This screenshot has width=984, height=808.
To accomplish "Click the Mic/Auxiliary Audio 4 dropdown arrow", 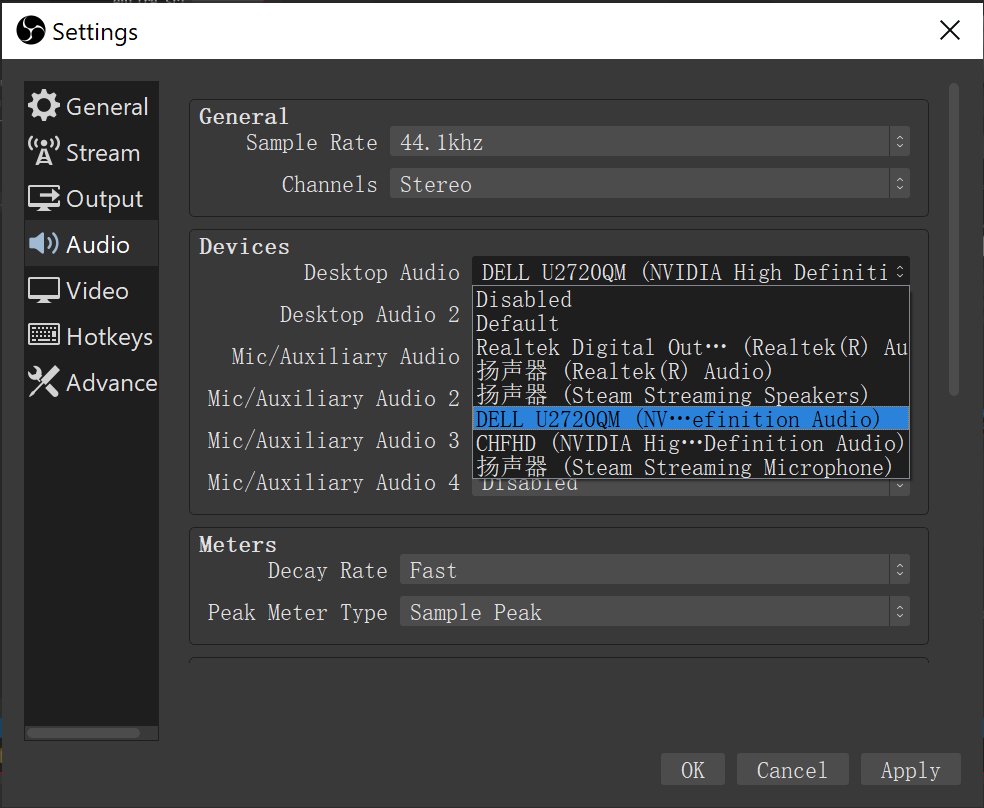I will 899,486.
